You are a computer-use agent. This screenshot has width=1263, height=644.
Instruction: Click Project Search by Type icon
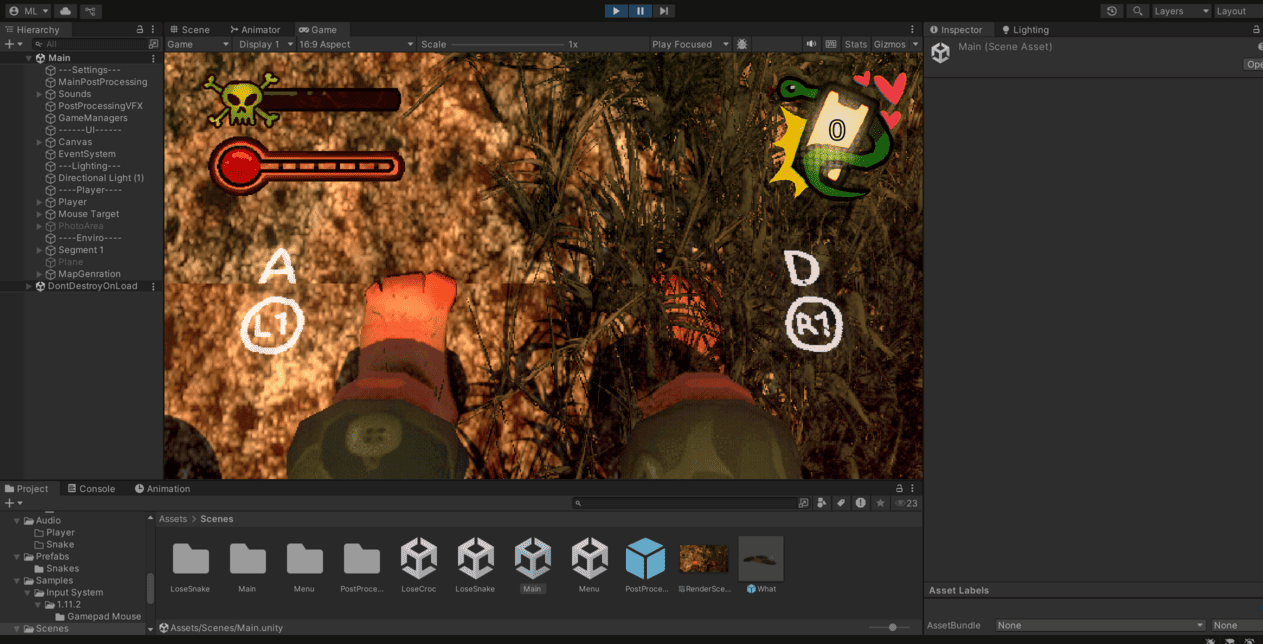coord(822,503)
